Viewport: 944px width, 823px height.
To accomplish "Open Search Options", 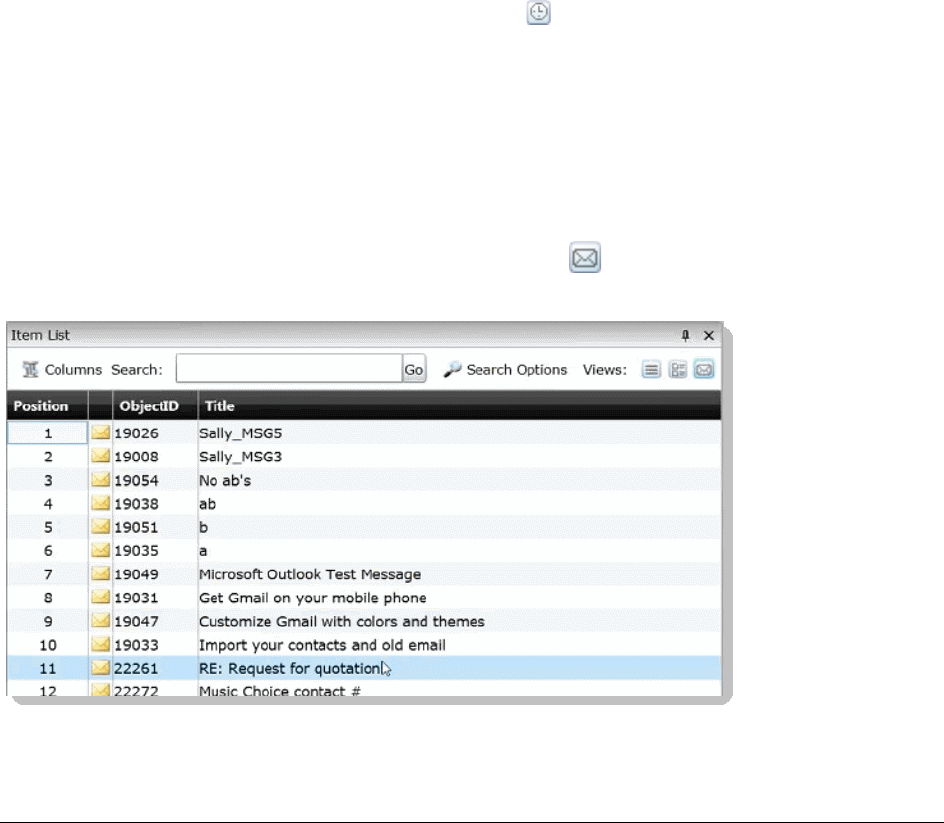I will coord(505,370).
